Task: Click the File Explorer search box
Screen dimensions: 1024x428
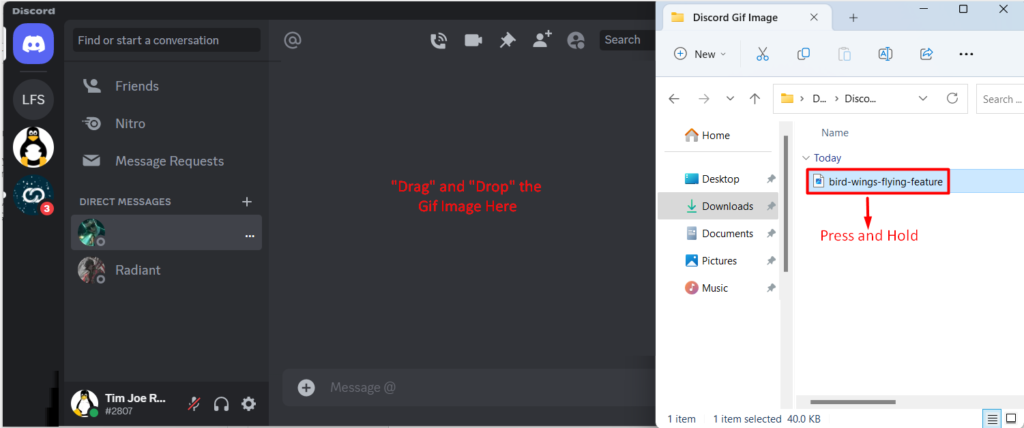Action: pyautogui.click(x=1000, y=99)
